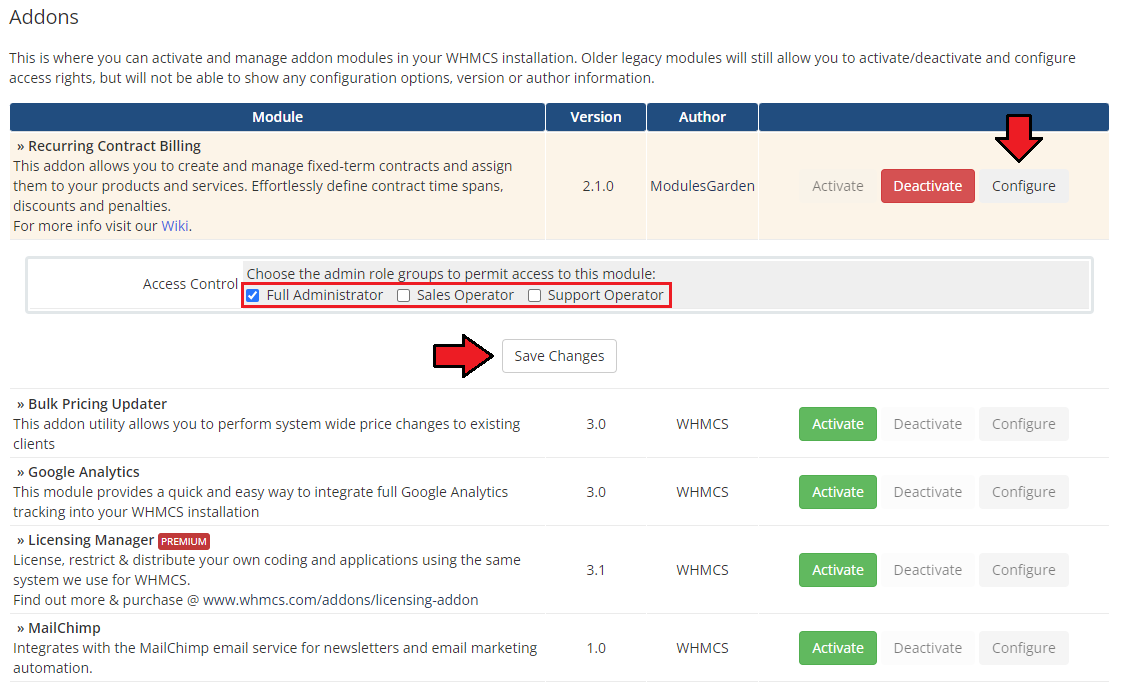Viewport: 1121px width, 689px height.
Task: Configure the Recurring Contract Billing addon
Action: click(x=1023, y=186)
